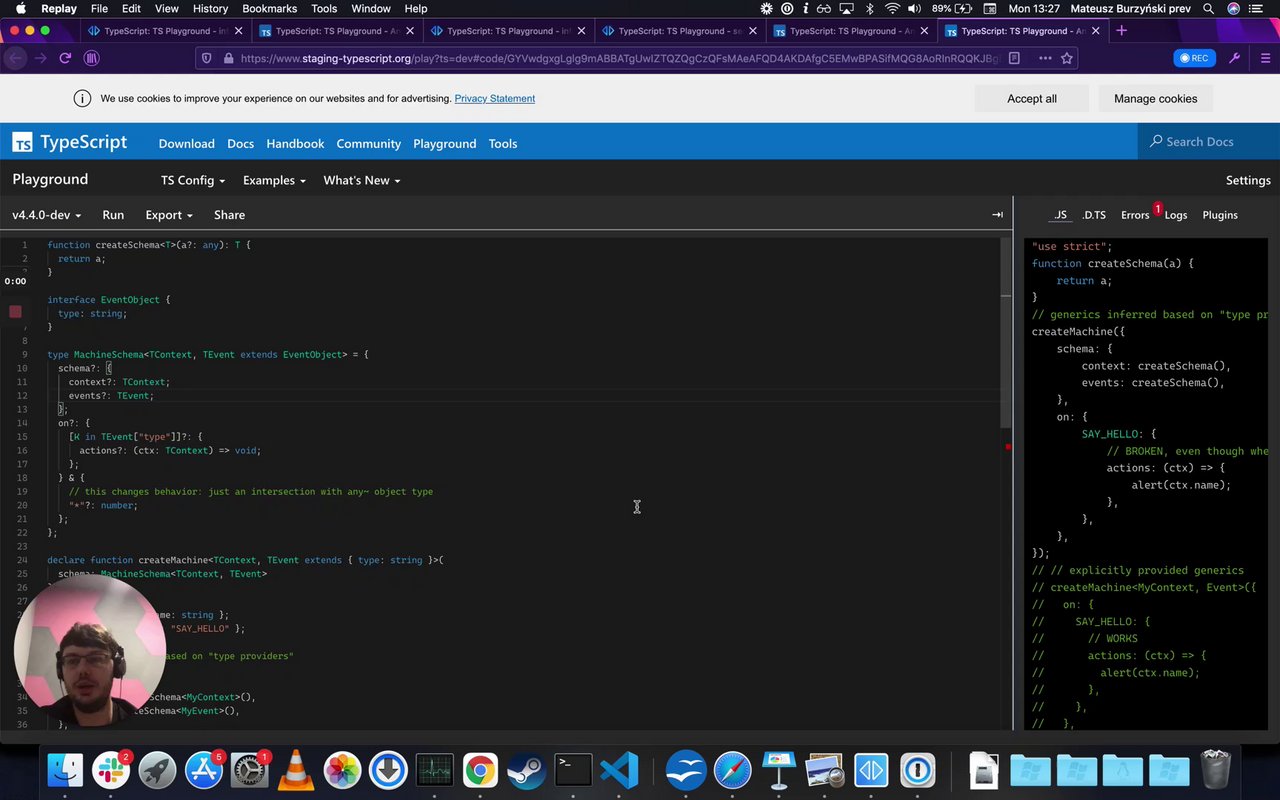Image resolution: width=1280 pixels, height=800 pixels.
Task: Open Finder from the dock
Action: pos(65,770)
